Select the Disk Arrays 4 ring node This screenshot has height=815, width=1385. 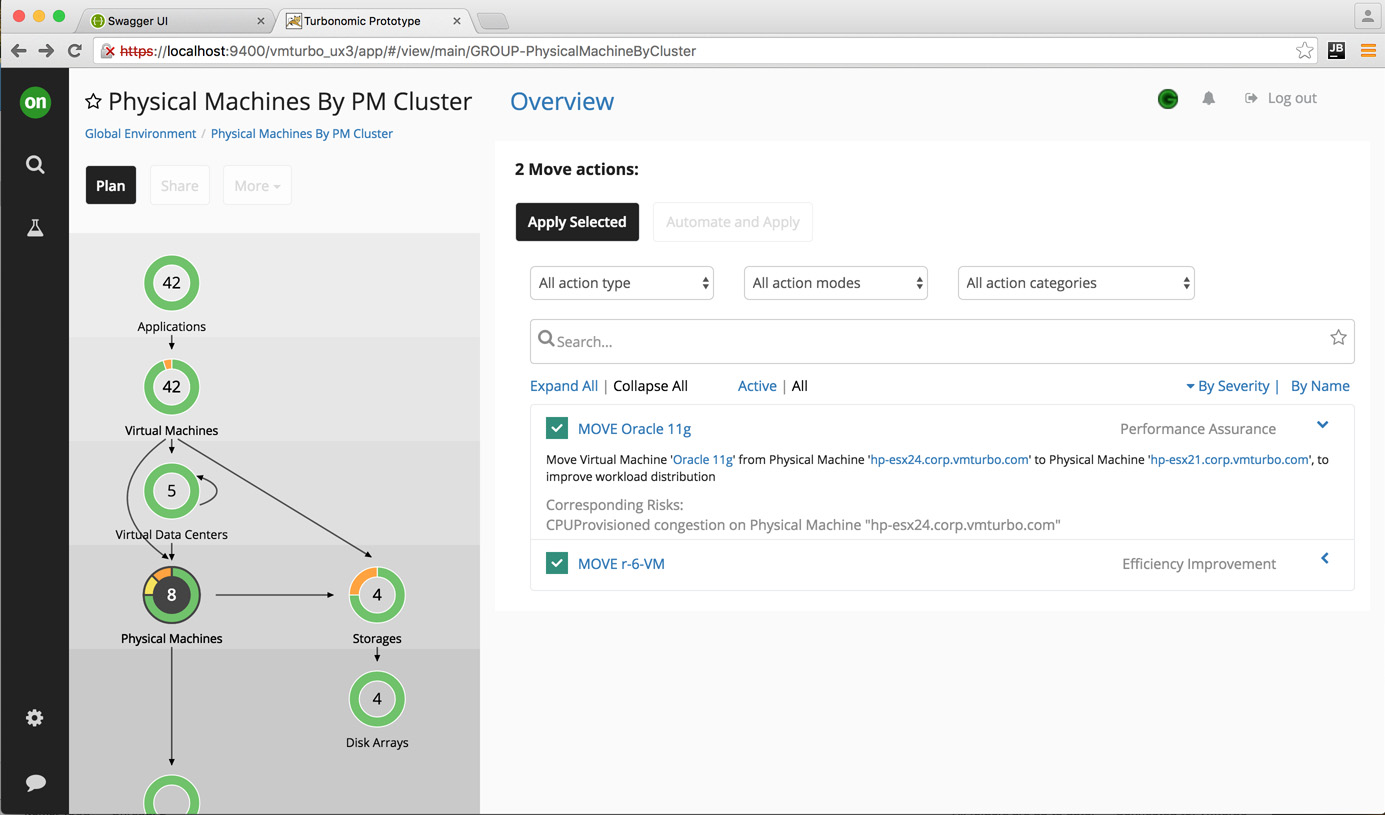(x=377, y=699)
